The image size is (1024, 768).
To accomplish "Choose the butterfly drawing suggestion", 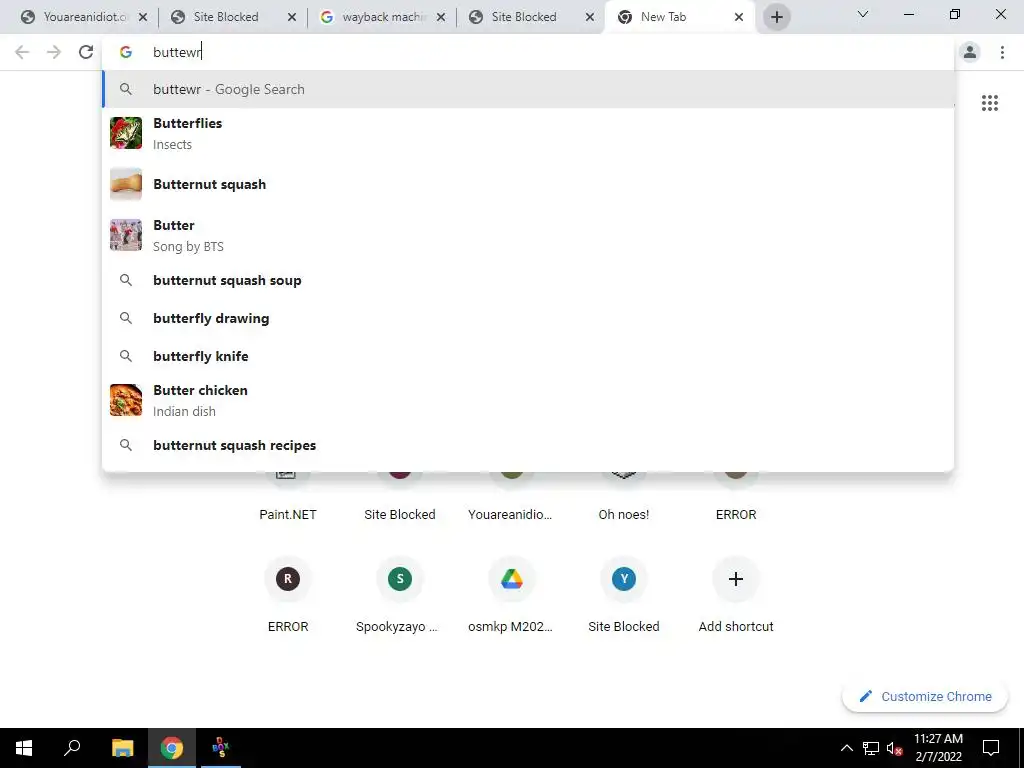I will [528, 318].
